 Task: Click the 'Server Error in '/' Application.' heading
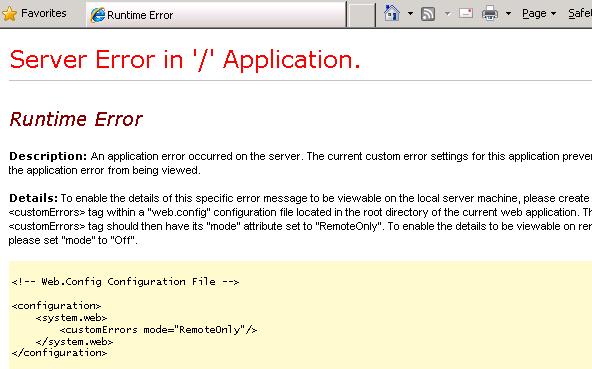pyautogui.click(x=185, y=60)
